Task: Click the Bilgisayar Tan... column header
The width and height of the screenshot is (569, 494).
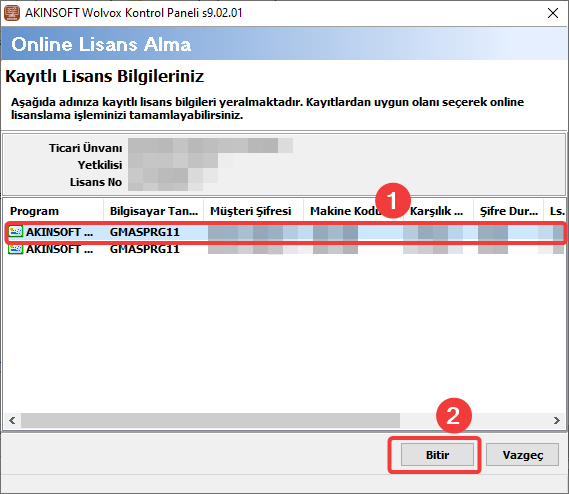Action: tap(153, 211)
